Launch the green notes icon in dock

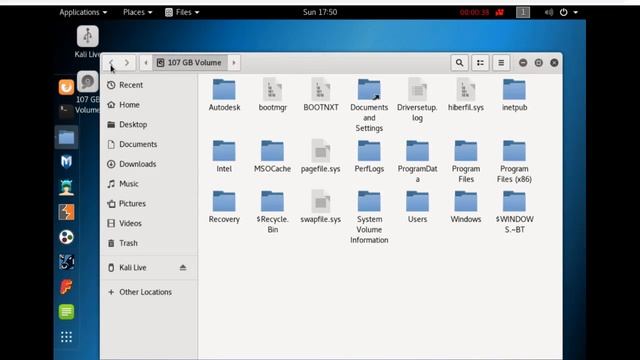click(66, 312)
